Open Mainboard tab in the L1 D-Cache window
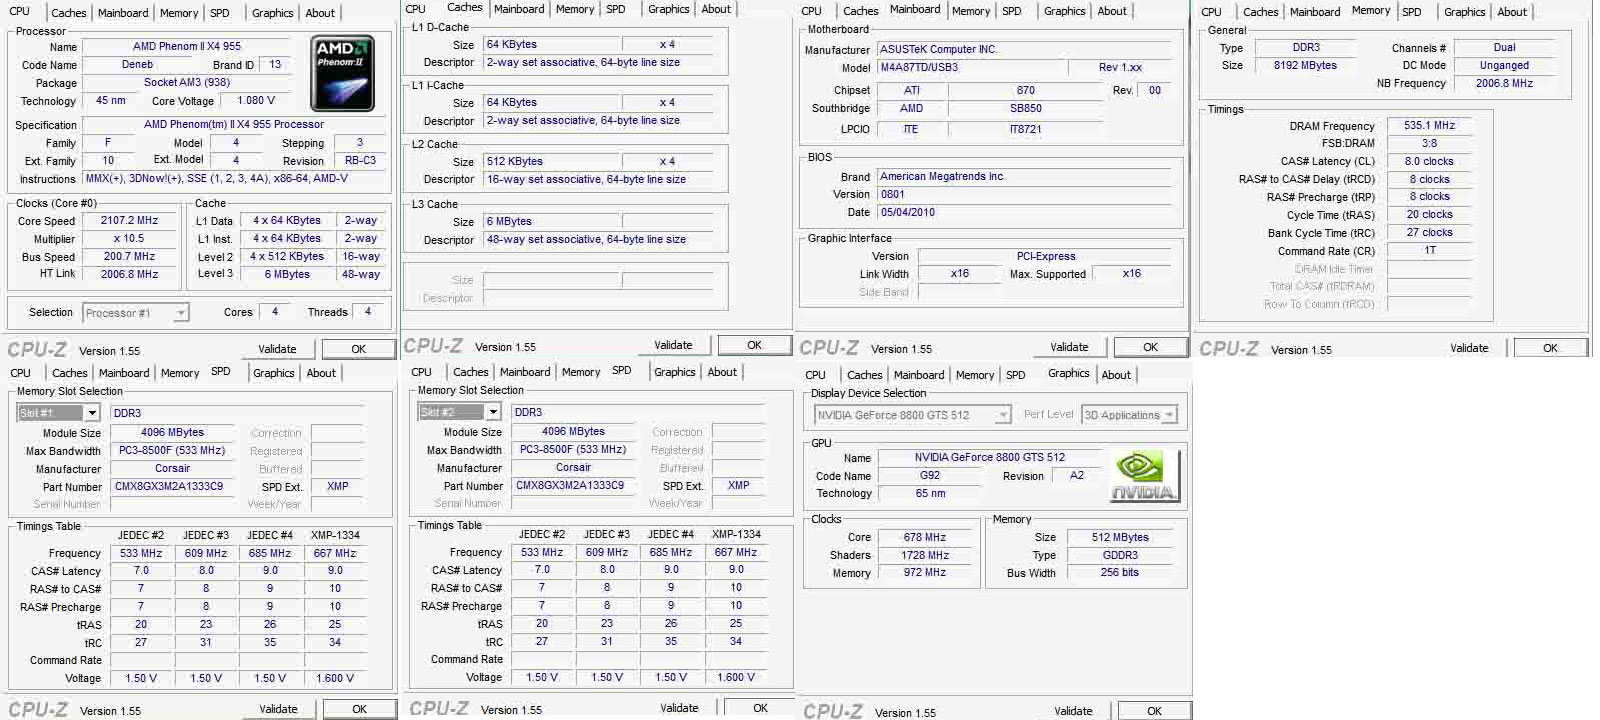1600x720 pixels. (519, 9)
